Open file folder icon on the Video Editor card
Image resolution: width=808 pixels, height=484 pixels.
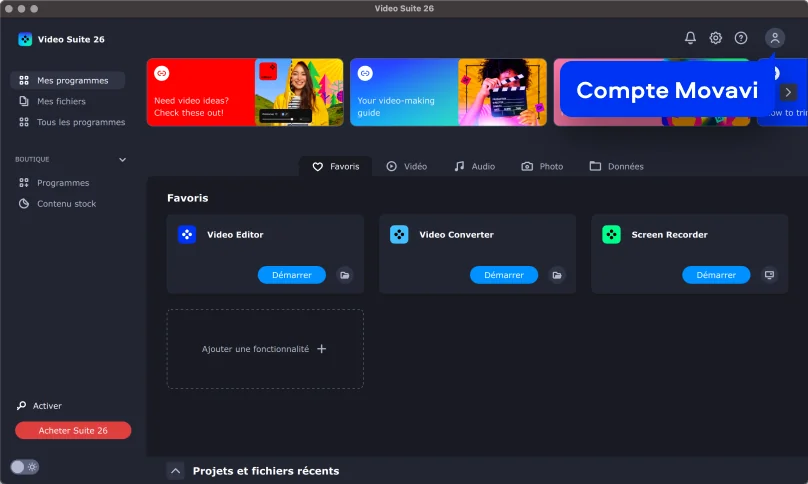coord(345,275)
